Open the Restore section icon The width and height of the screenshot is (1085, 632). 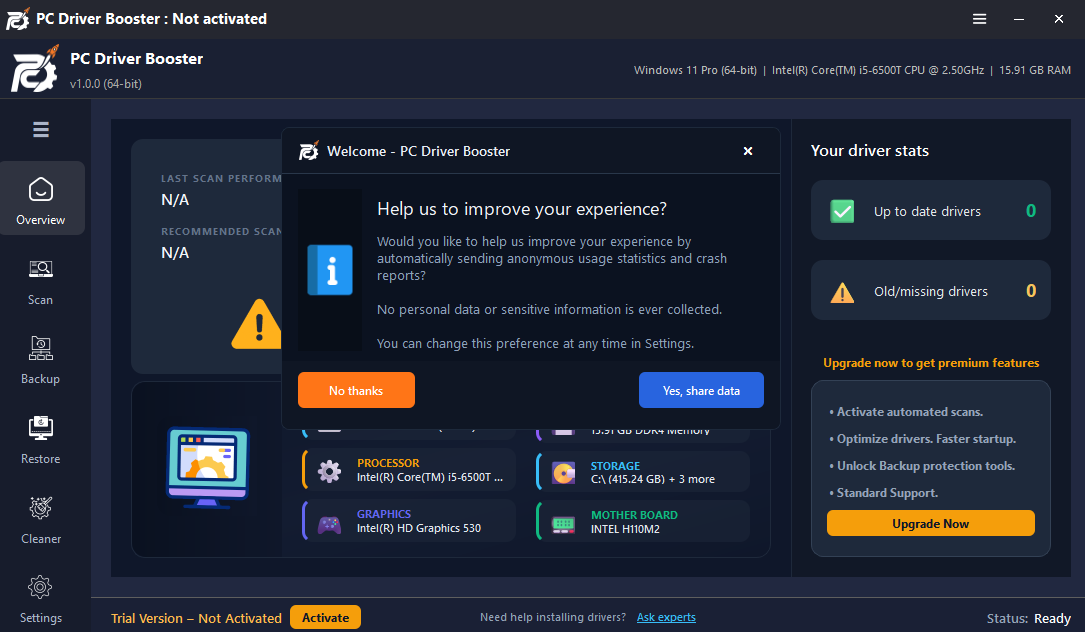point(40,428)
